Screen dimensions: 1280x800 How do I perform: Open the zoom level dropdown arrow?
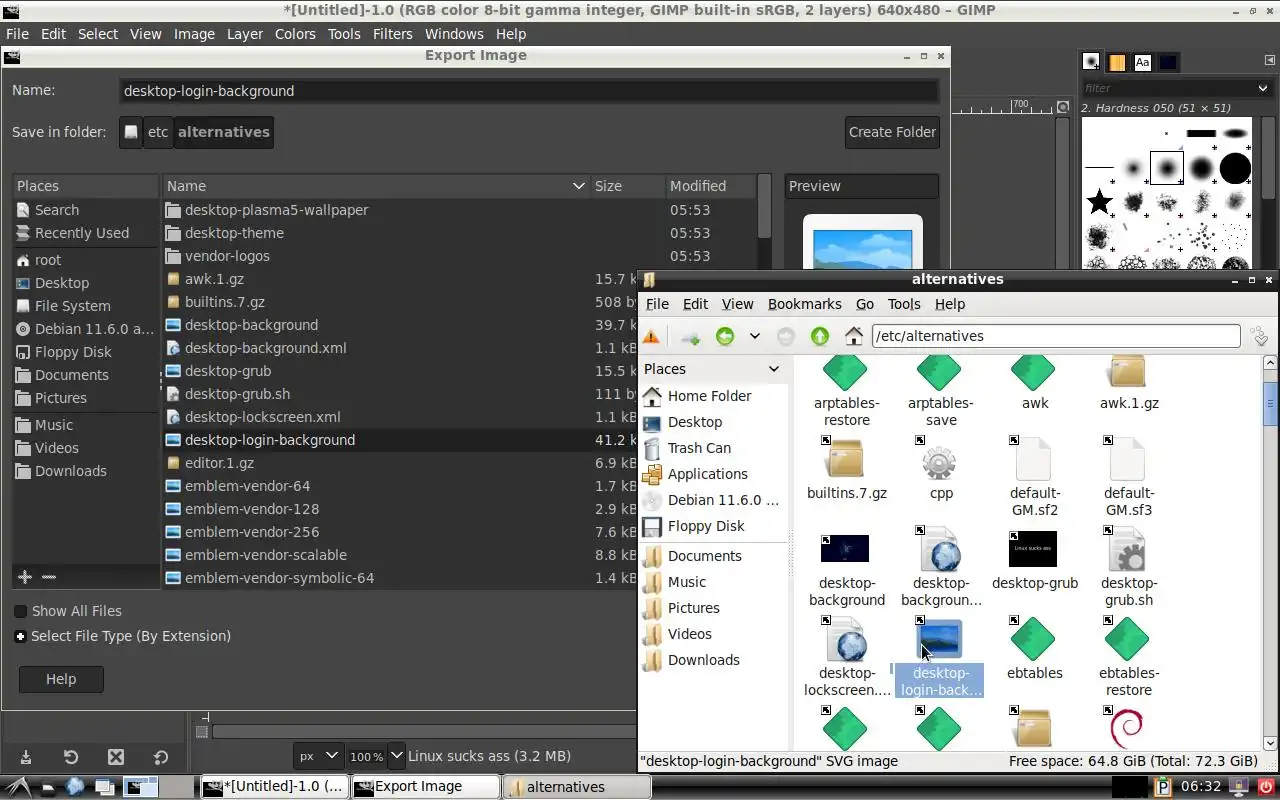coord(396,757)
